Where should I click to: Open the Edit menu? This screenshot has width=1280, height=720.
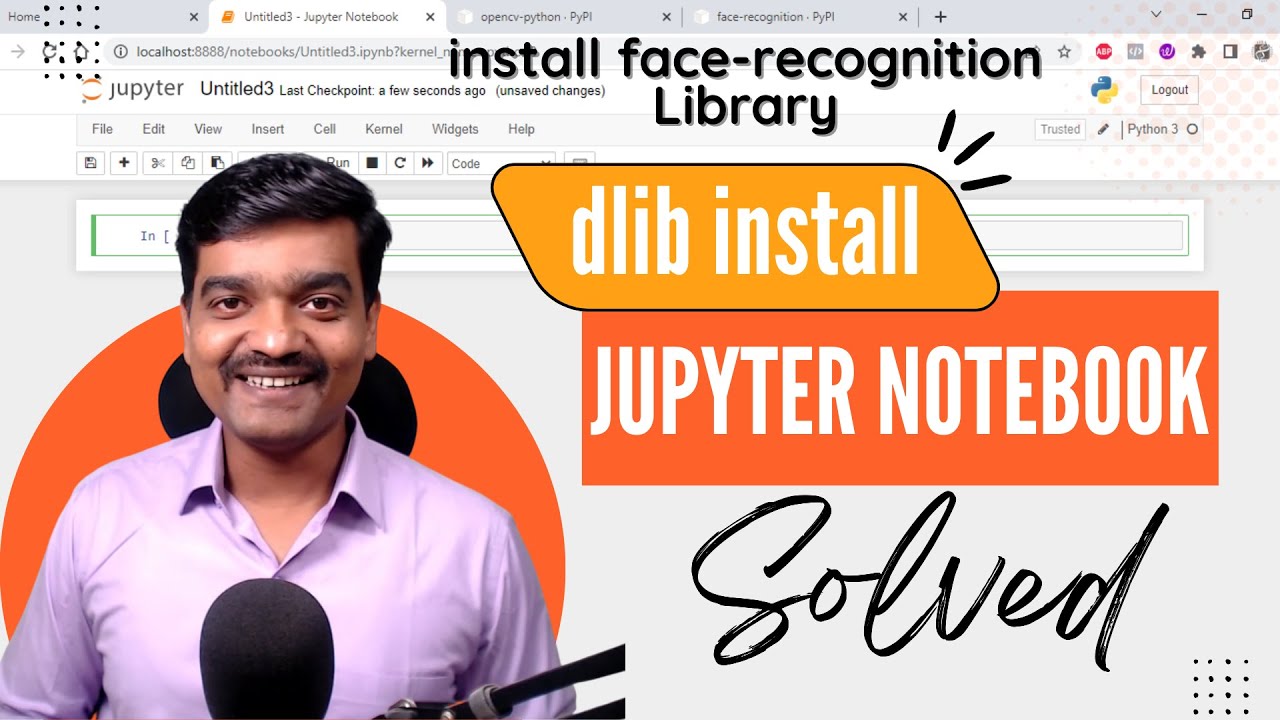point(153,129)
